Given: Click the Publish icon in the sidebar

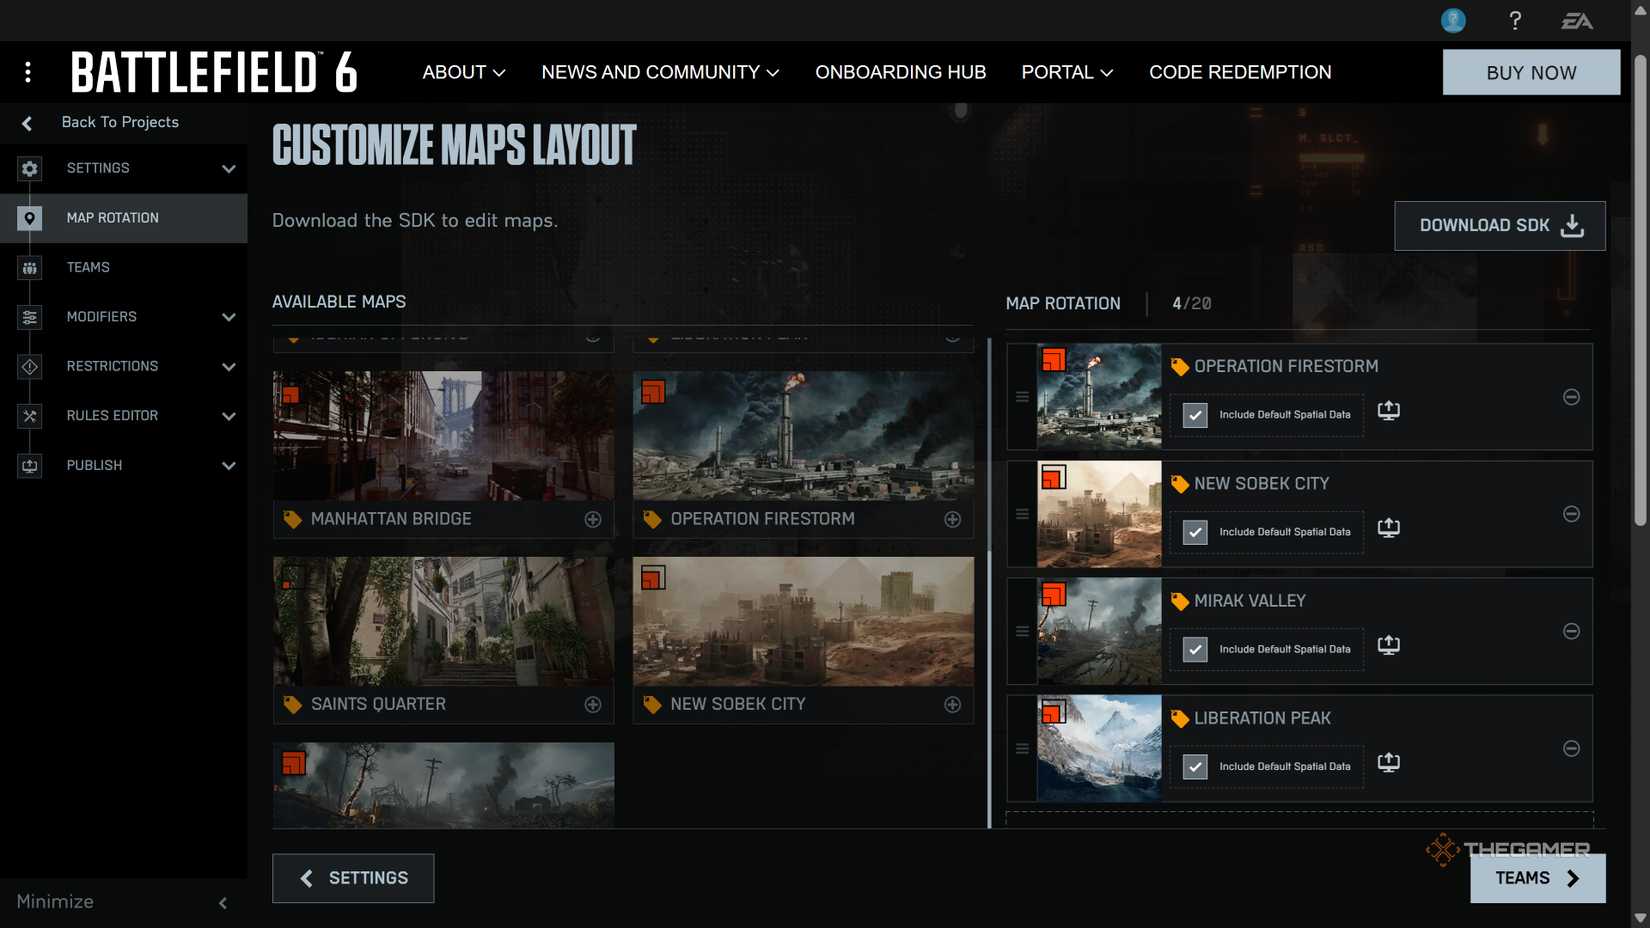Looking at the screenshot, I should click(x=30, y=465).
